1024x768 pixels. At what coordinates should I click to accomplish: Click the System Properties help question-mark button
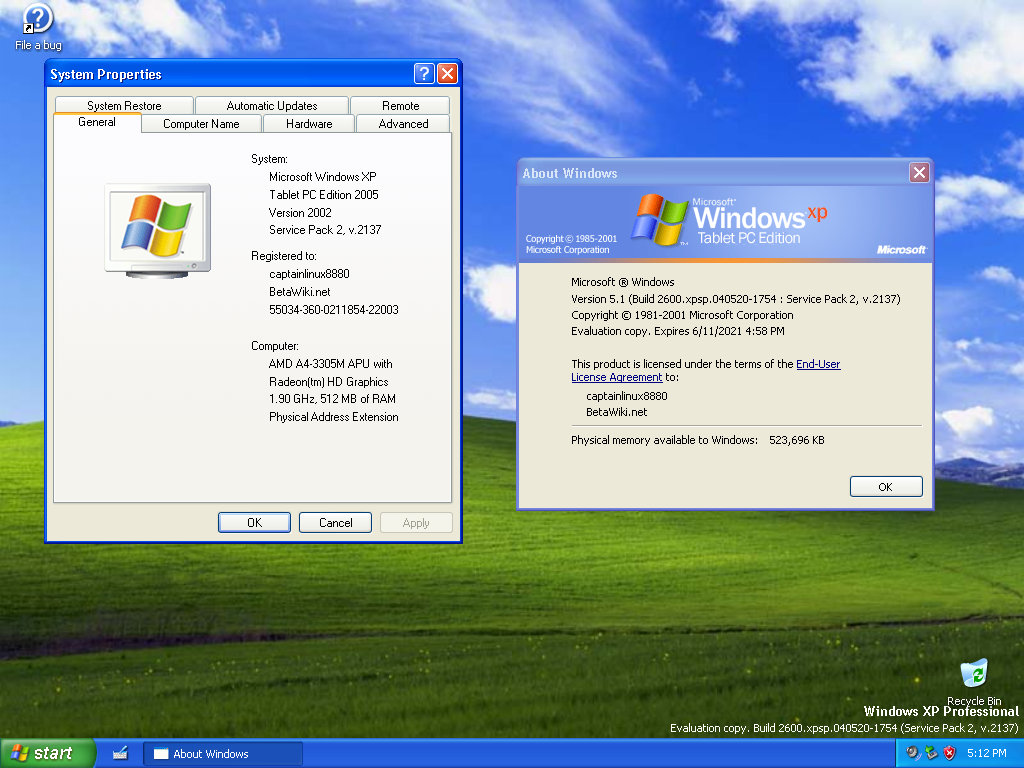424,74
